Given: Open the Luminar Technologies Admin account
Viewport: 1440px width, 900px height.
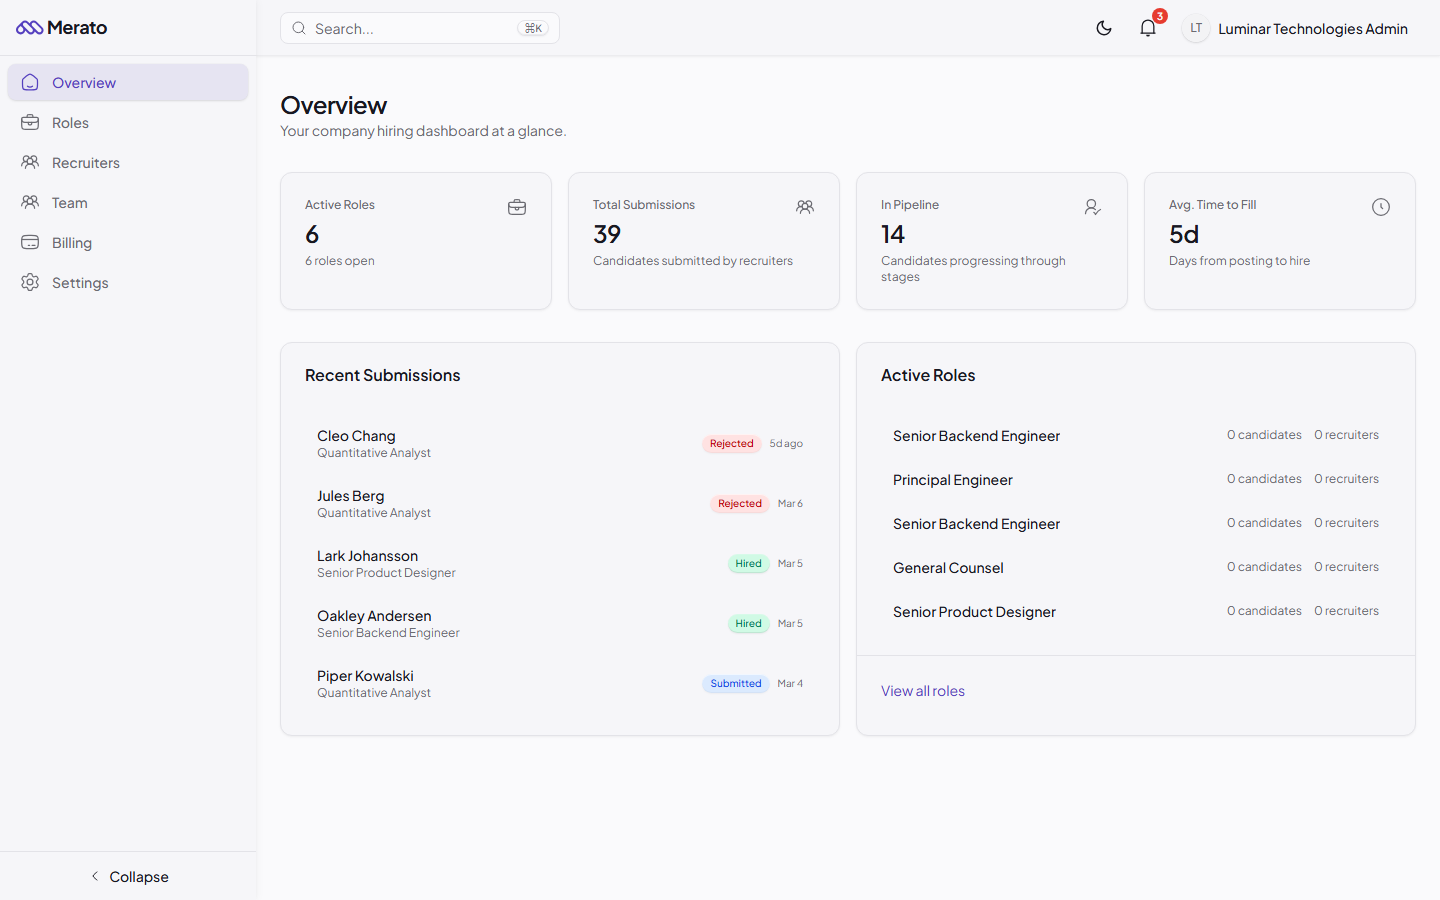Looking at the screenshot, I should [x=1312, y=28].
